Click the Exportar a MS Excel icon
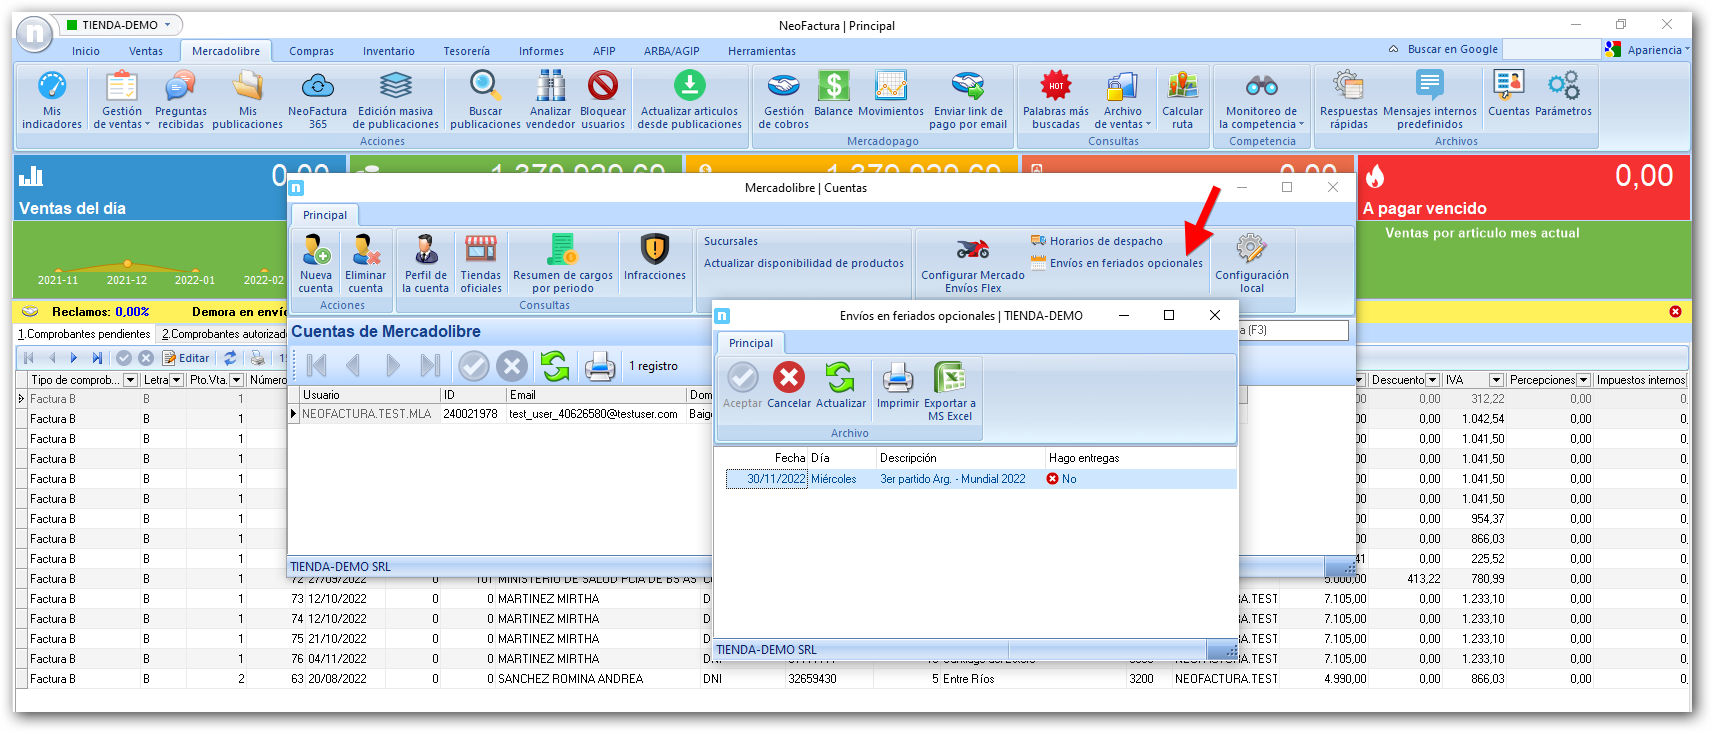Image resolution: width=1712 pixels, height=732 pixels. click(949, 380)
